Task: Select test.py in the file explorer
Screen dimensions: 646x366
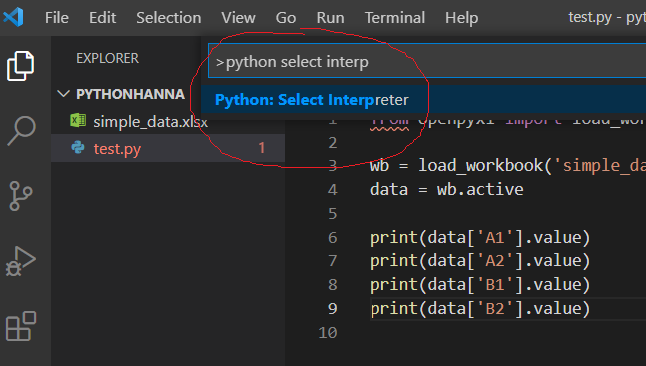Action: click(168, 148)
